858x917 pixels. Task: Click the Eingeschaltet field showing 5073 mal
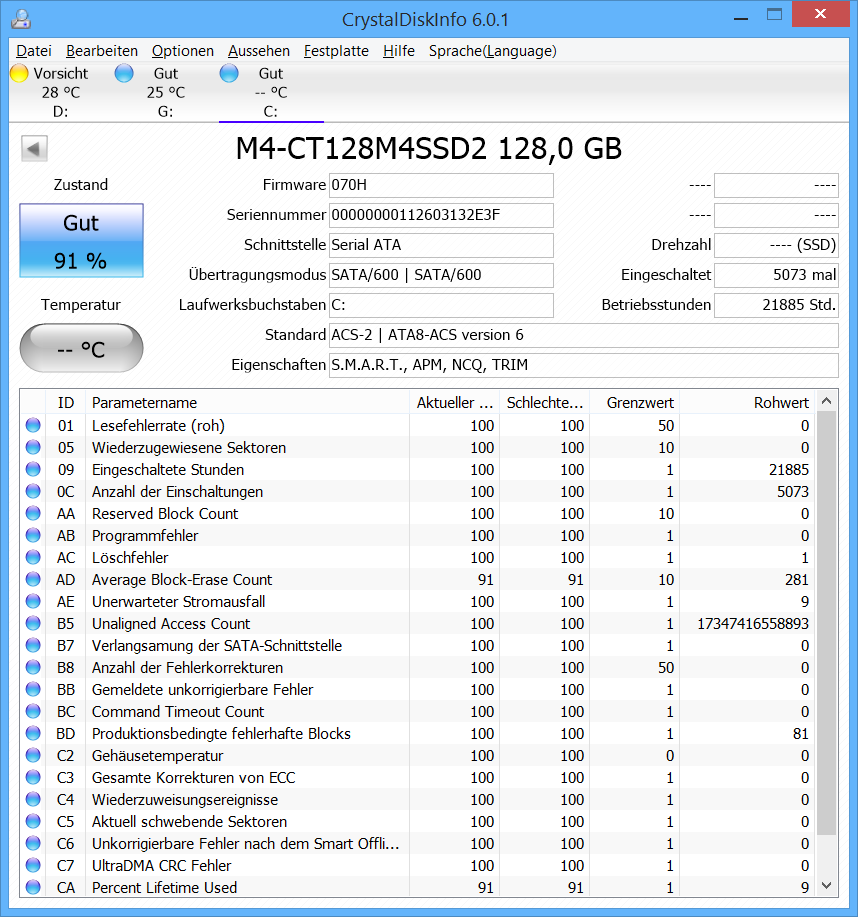[776, 275]
